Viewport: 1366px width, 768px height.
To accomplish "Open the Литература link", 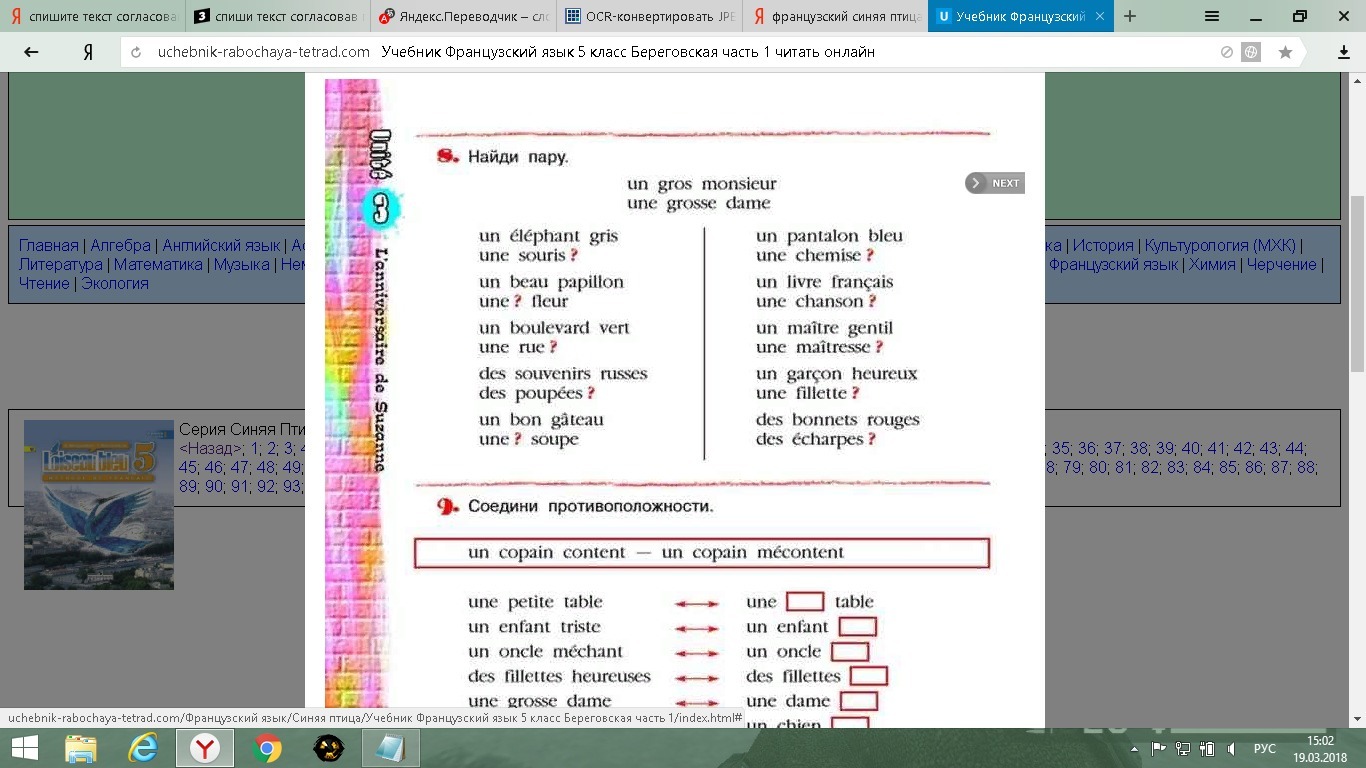I will [x=60, y=264].
